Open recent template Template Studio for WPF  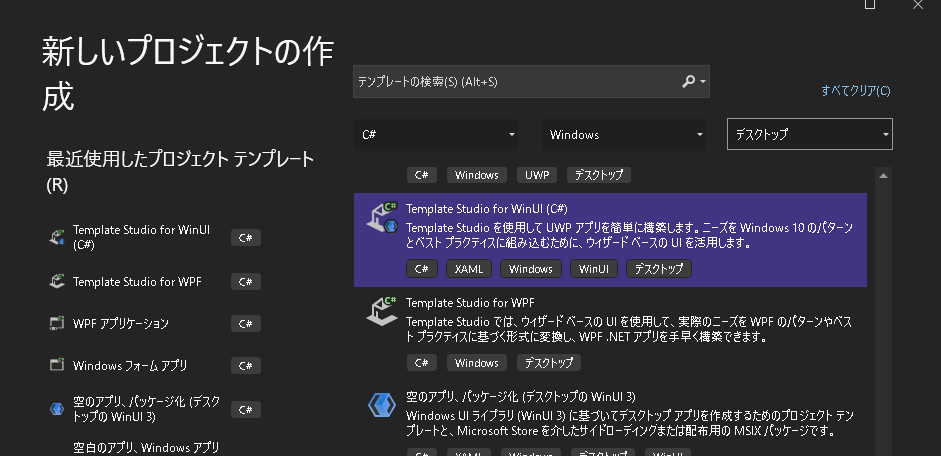154,281
